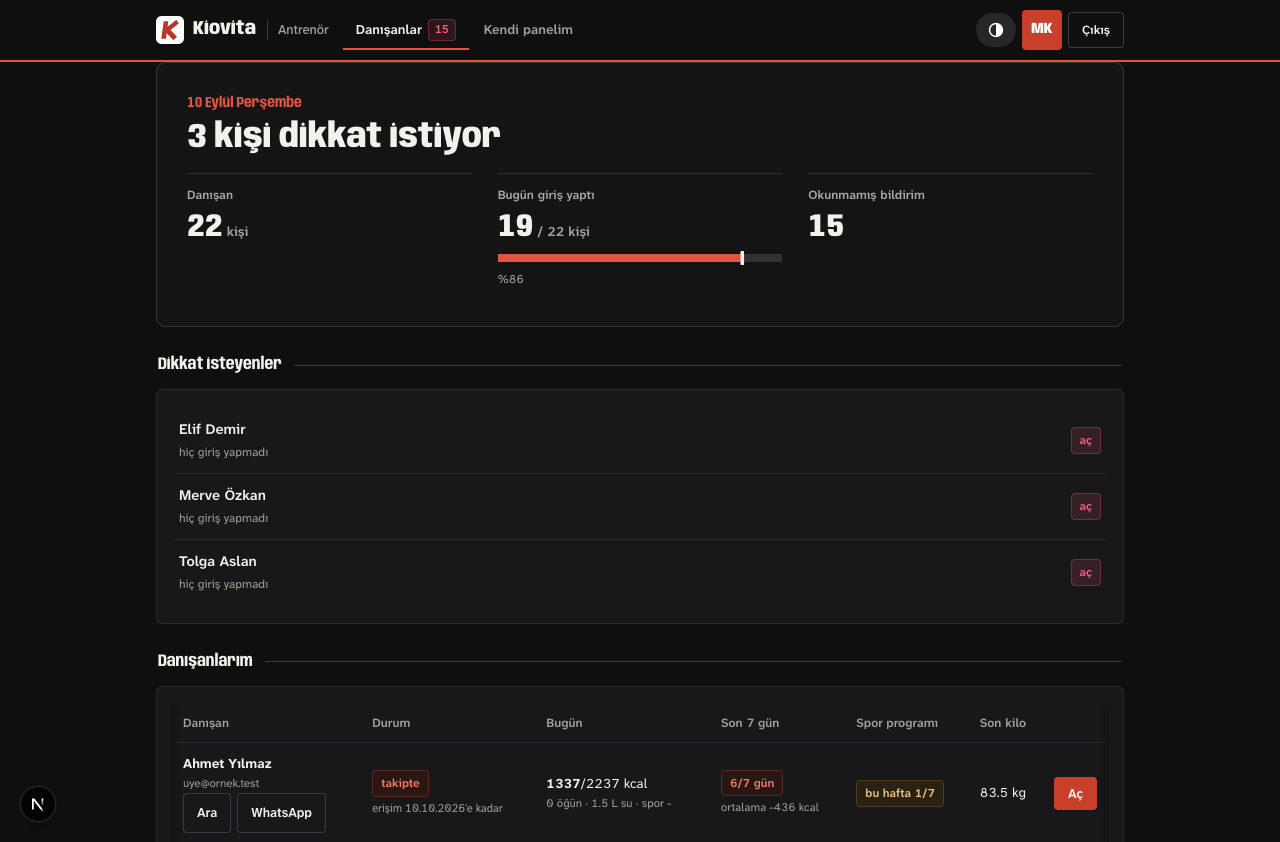
Task: Click the Son kilo column header
Action: coord(1003,723)
